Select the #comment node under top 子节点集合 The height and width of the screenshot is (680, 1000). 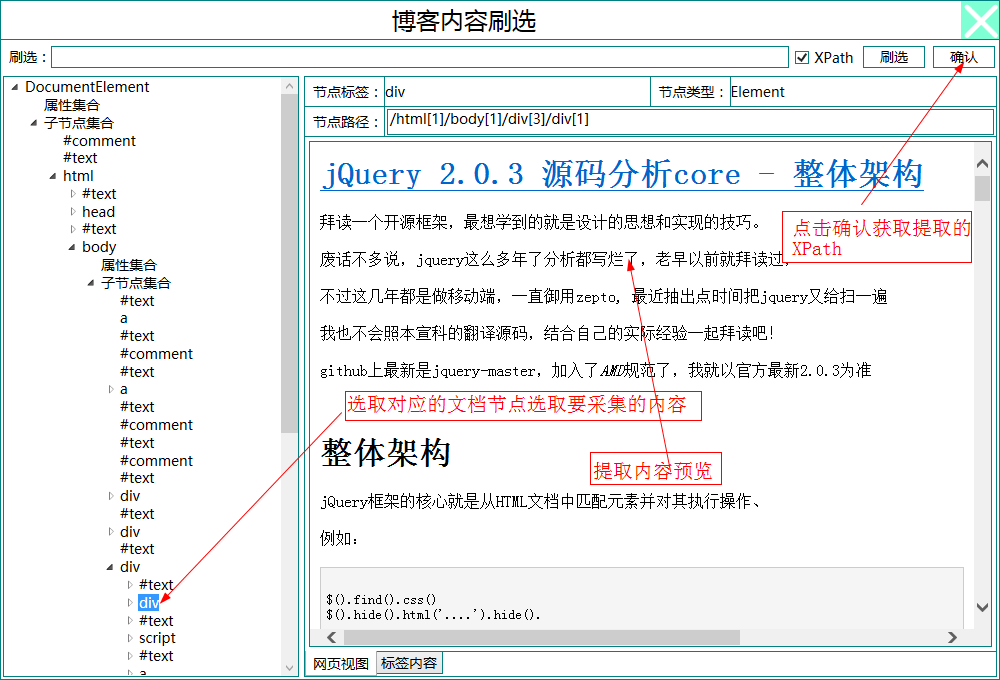99,141
